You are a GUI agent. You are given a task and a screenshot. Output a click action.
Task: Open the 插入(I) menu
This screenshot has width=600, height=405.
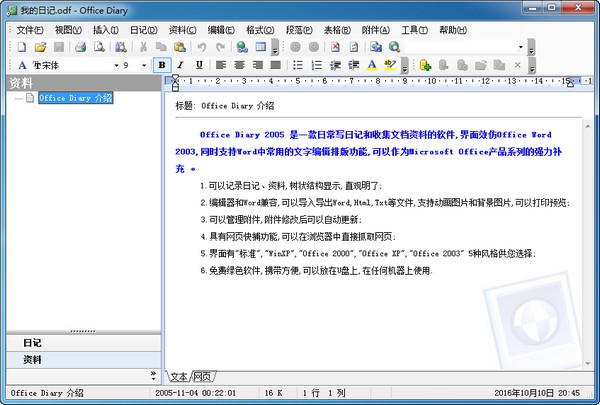click(106, 30)
